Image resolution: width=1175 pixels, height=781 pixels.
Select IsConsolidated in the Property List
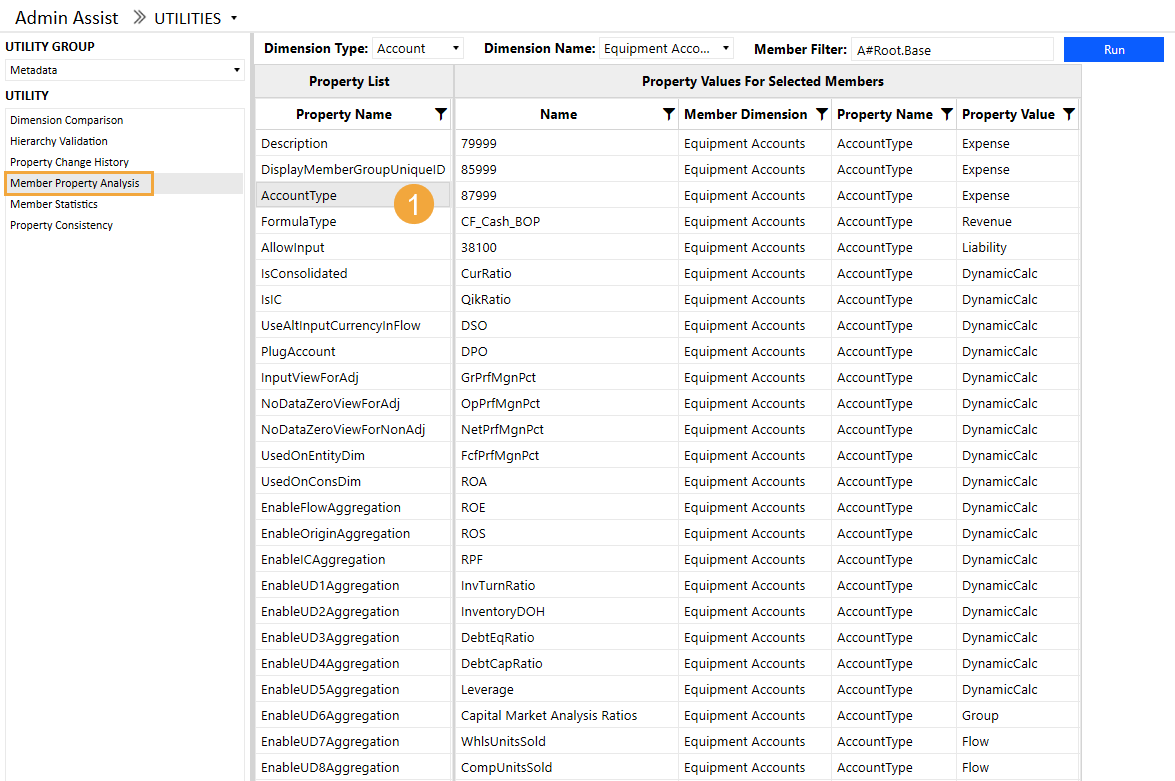(x=304, y=274)
